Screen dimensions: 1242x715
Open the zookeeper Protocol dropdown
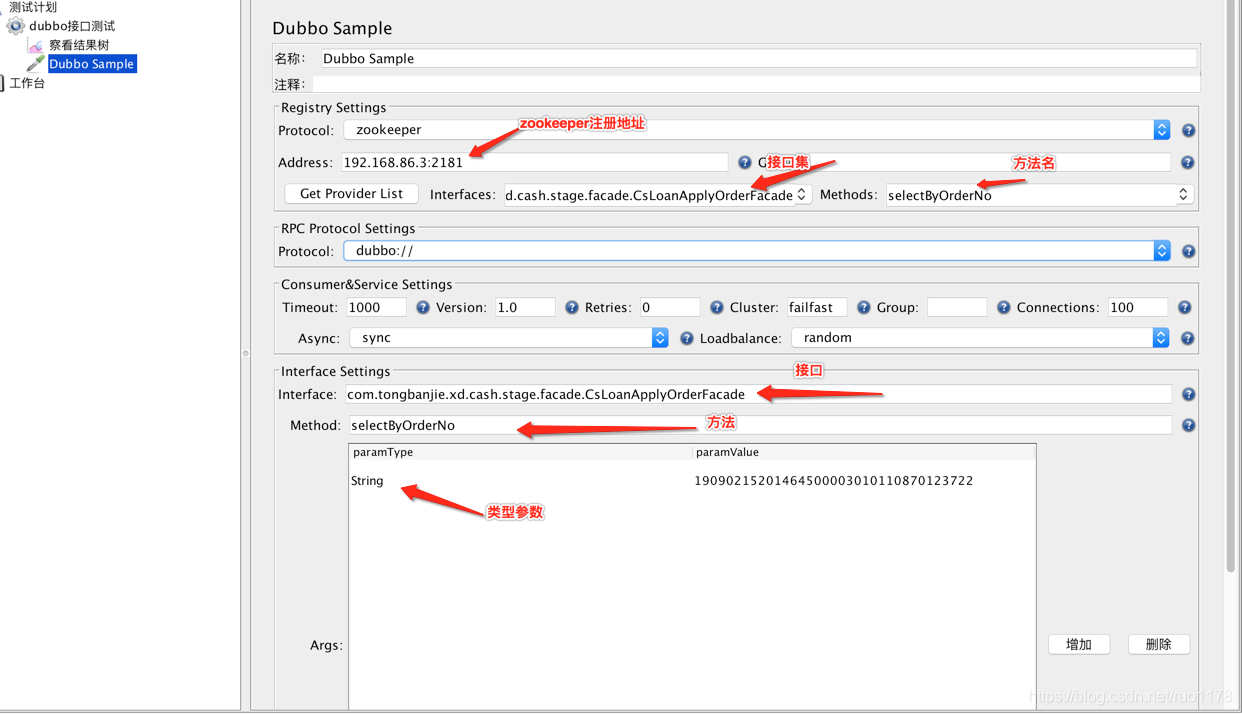pyautogui.click(x=1160, y=129)
